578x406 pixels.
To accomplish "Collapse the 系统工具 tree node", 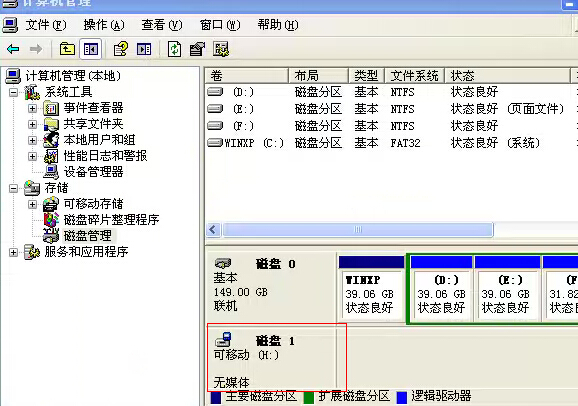I will click(x=13, y=92).
